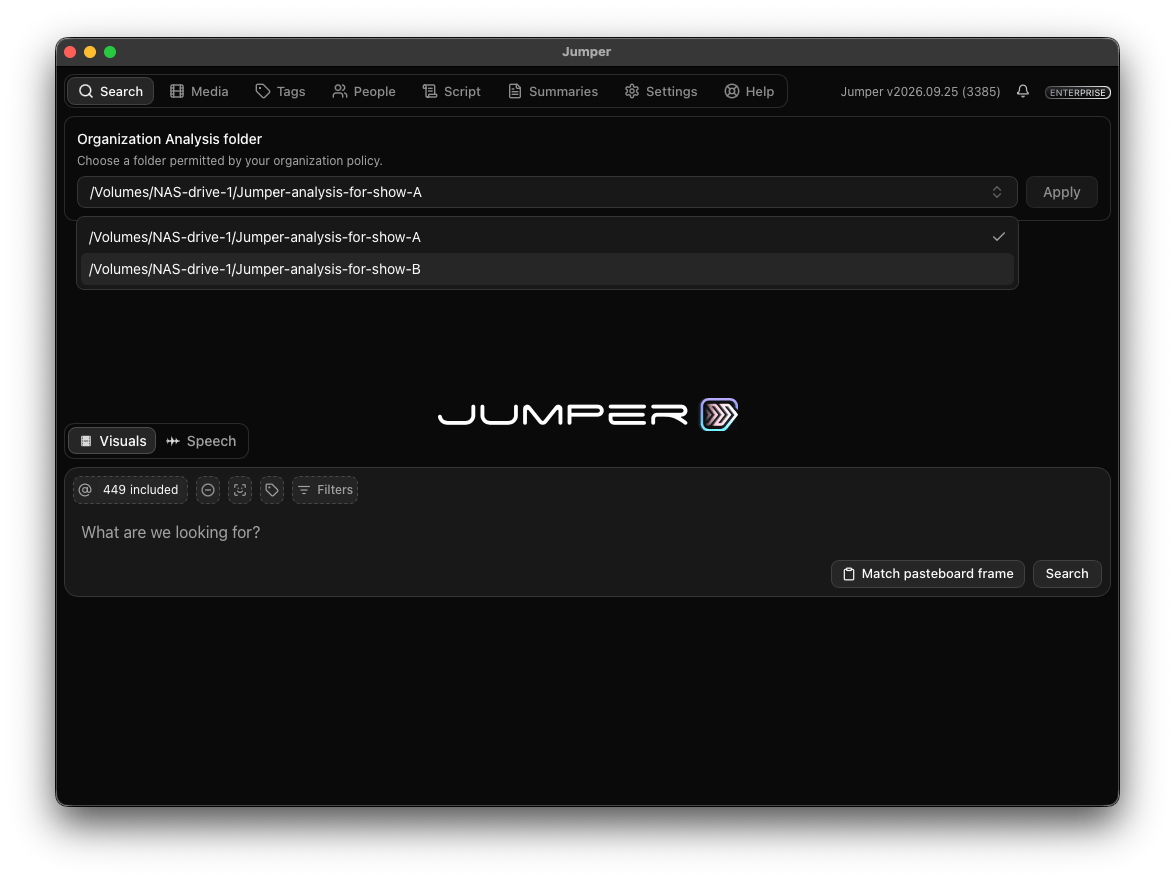This screenshot has width=1175, height=880.
Task: Click the Apply button
Action: click(1061, 193)
